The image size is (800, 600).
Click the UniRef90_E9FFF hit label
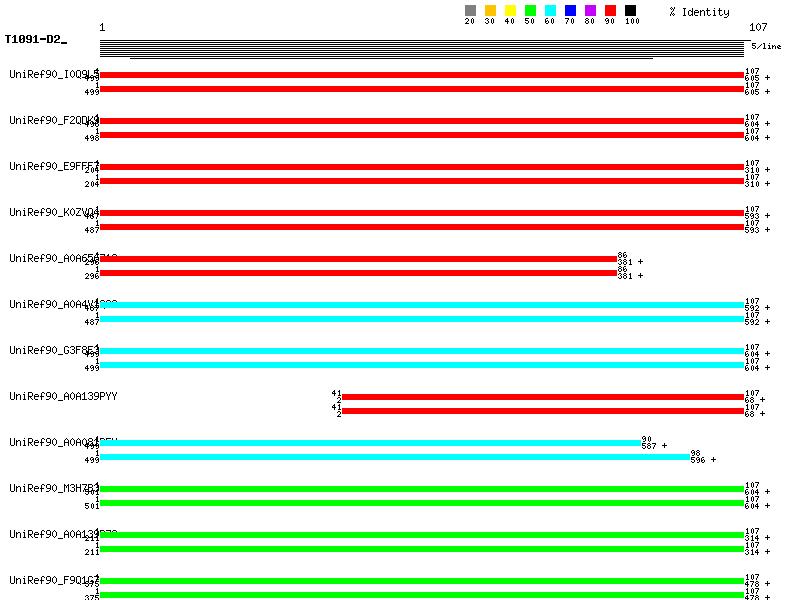54,166
